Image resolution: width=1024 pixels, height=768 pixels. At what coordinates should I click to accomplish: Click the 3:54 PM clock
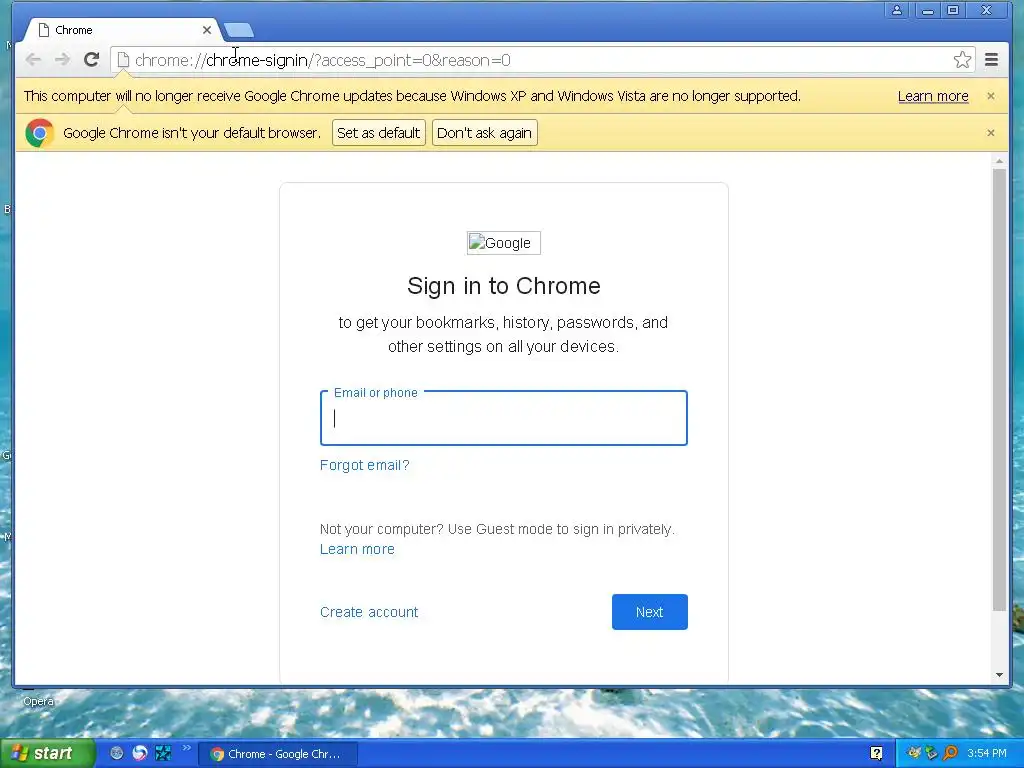(x=987, y=753)
